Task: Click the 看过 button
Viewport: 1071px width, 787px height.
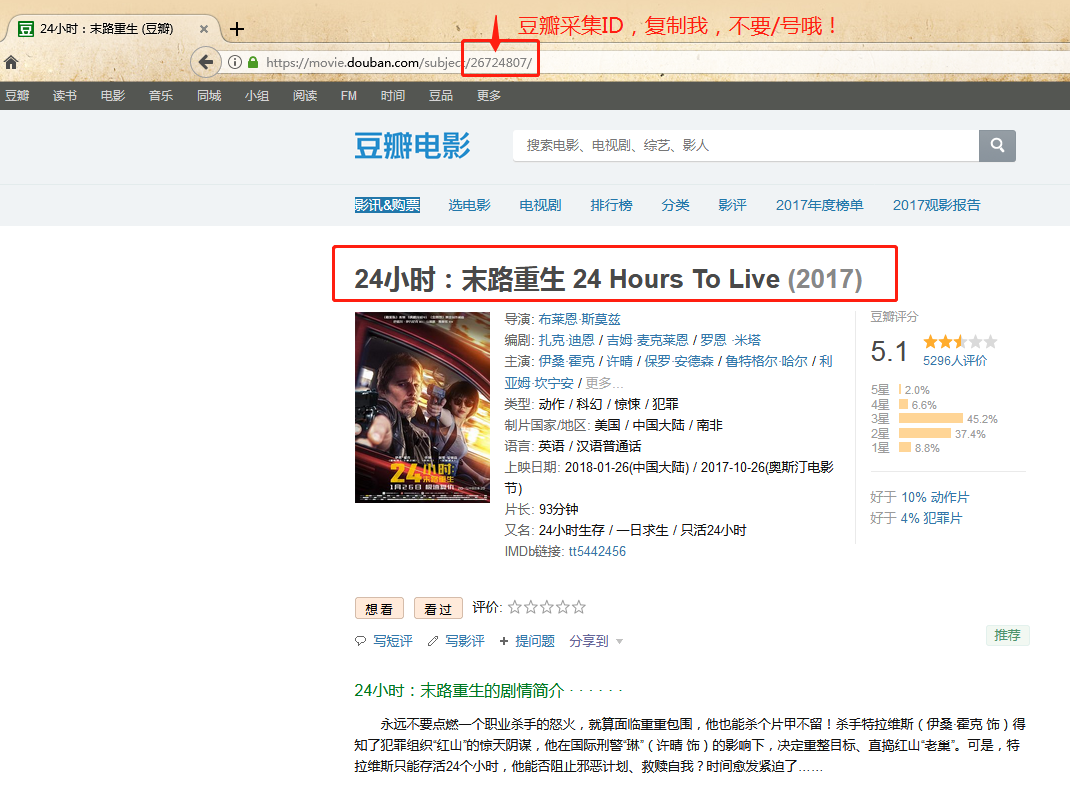Action: coord(438,608)
